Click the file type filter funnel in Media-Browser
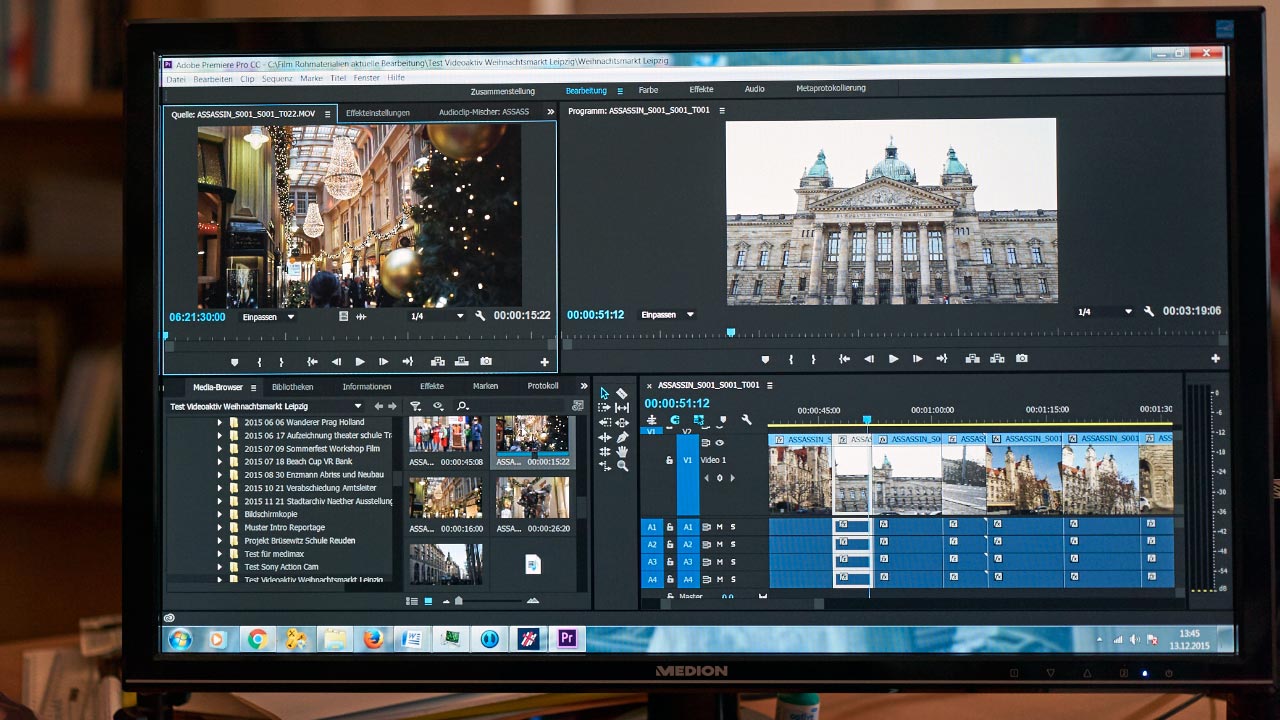This screenshot has width=1280, height=720. click(x=416, y=406)
